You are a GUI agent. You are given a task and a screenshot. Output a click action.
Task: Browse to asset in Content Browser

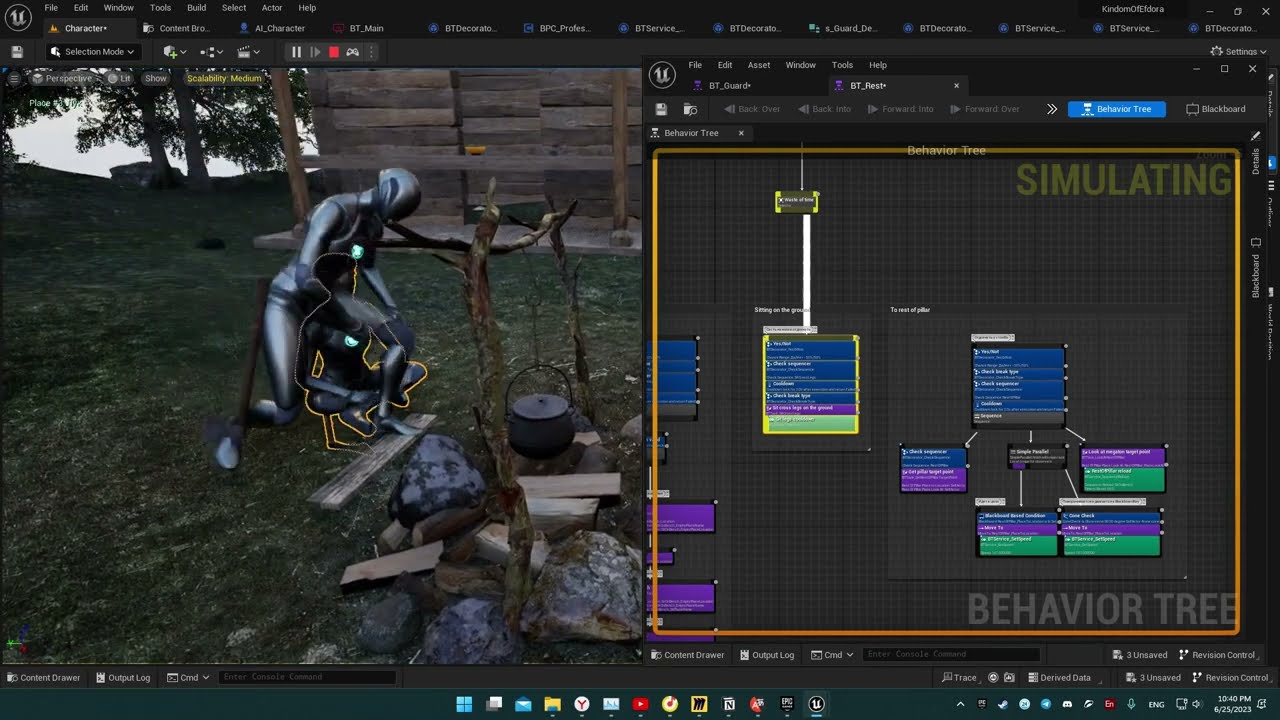[690, 109]
